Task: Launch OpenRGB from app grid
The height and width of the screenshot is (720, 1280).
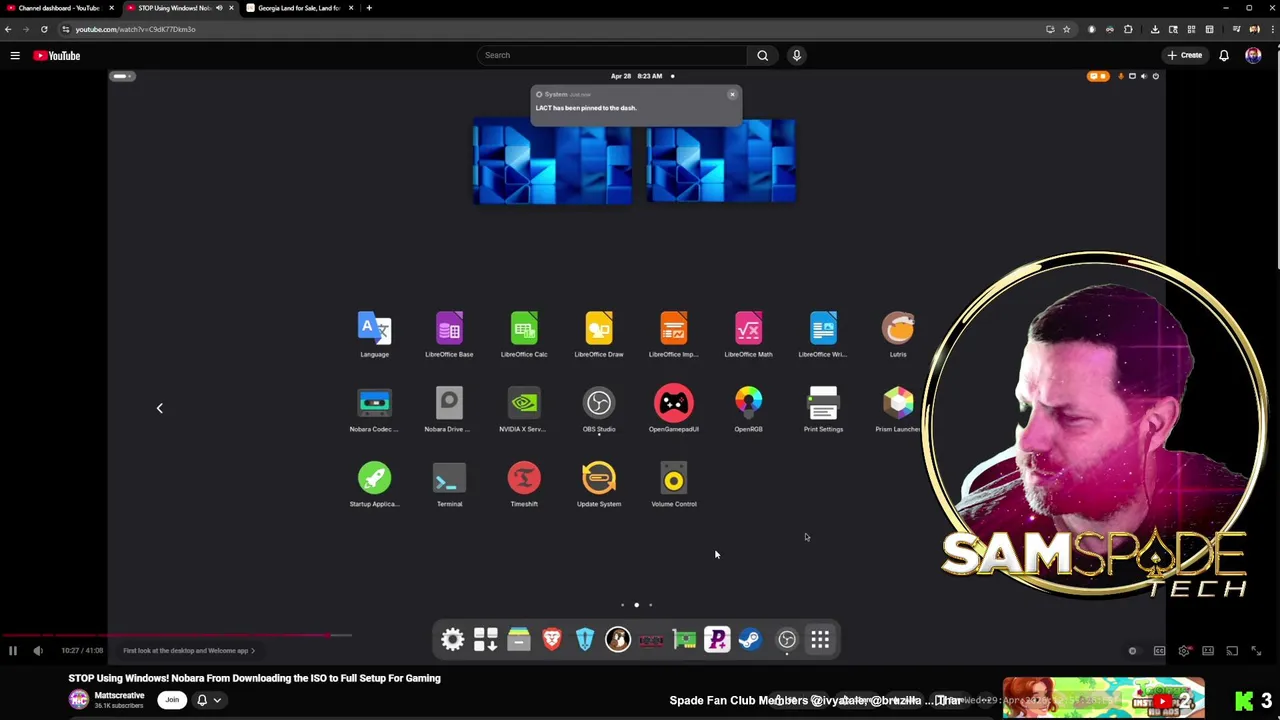Action: (x=748, y=409)
